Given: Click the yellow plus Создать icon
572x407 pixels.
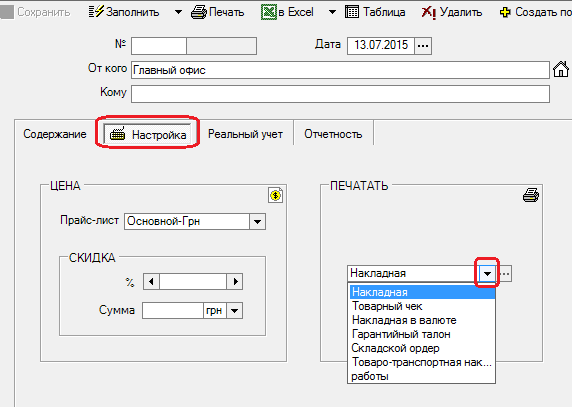Looking at the screenshot, I should click(505, 12).
